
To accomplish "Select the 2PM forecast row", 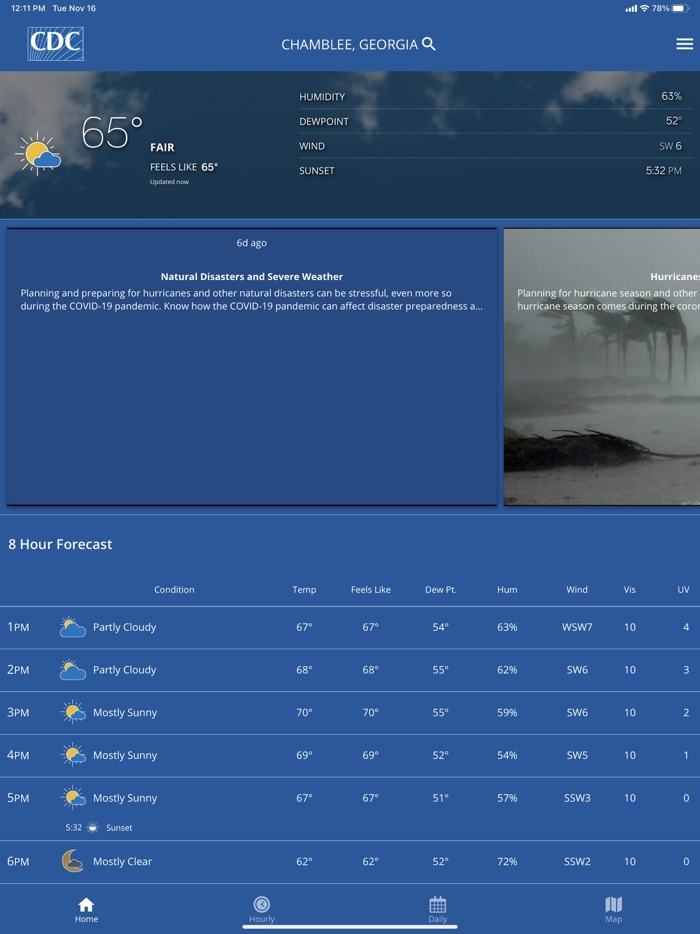I will tap(350, 670).
